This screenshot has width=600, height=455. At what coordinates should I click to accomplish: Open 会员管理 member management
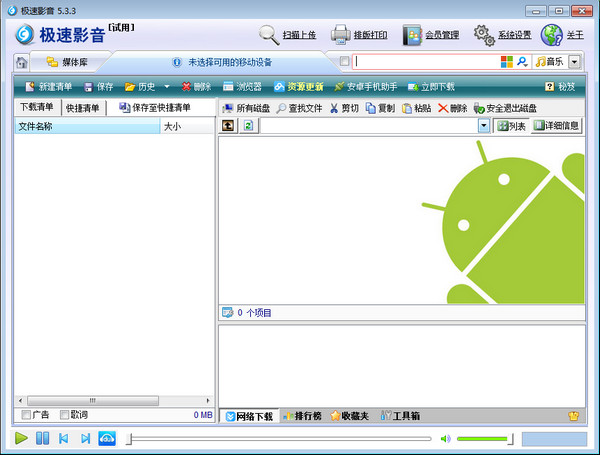(412, 35)
